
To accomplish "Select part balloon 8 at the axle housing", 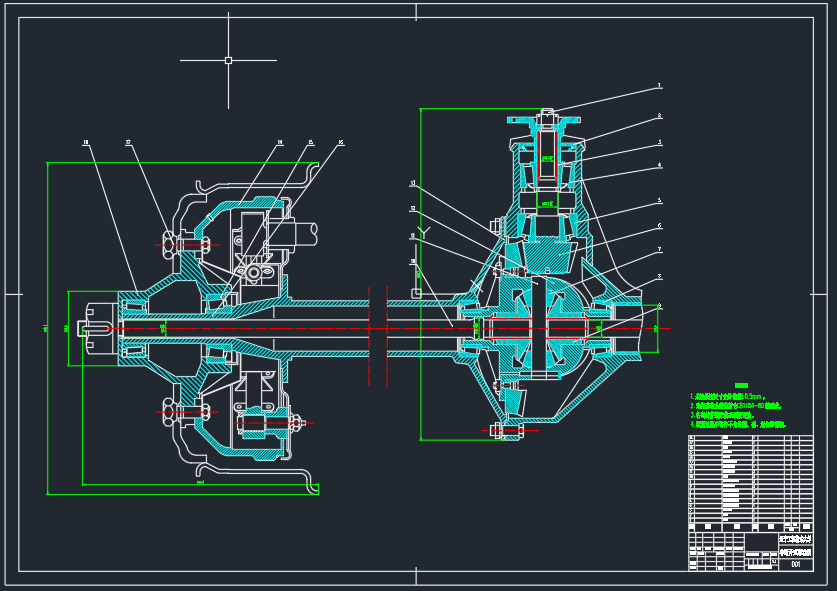I will coord(658,278).
